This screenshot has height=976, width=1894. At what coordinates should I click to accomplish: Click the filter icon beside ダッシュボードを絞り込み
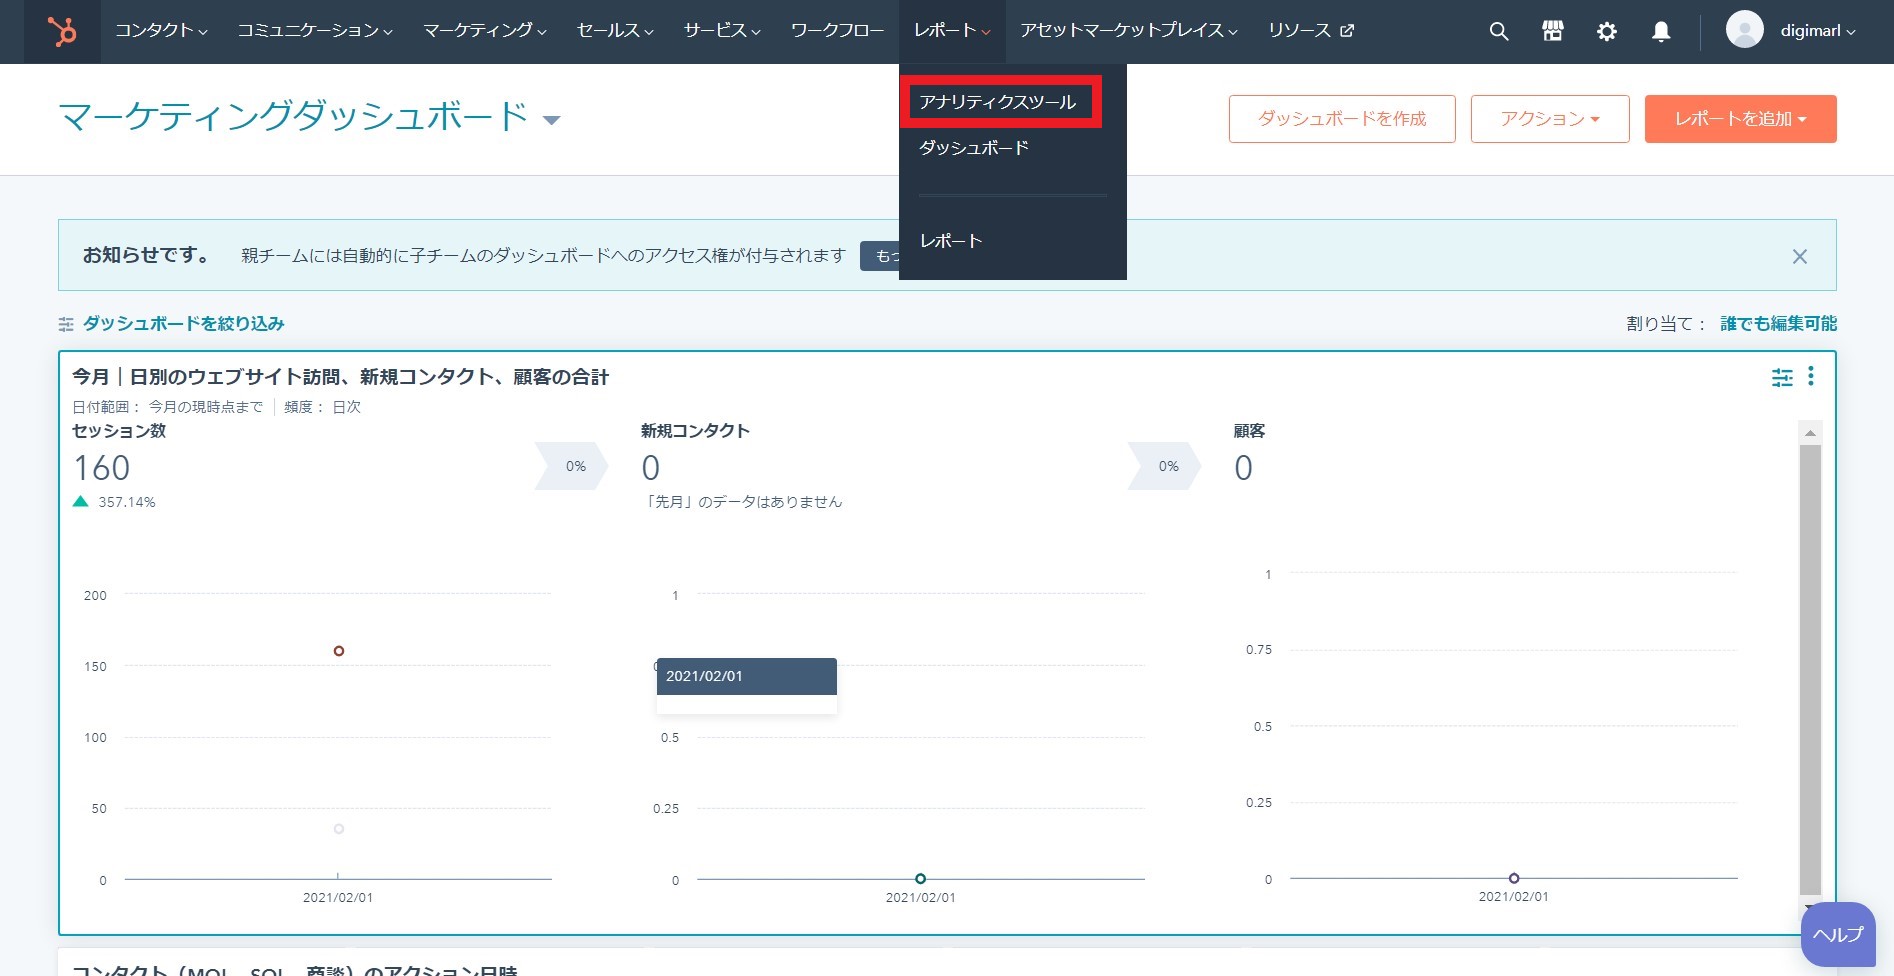pos(66,324)
